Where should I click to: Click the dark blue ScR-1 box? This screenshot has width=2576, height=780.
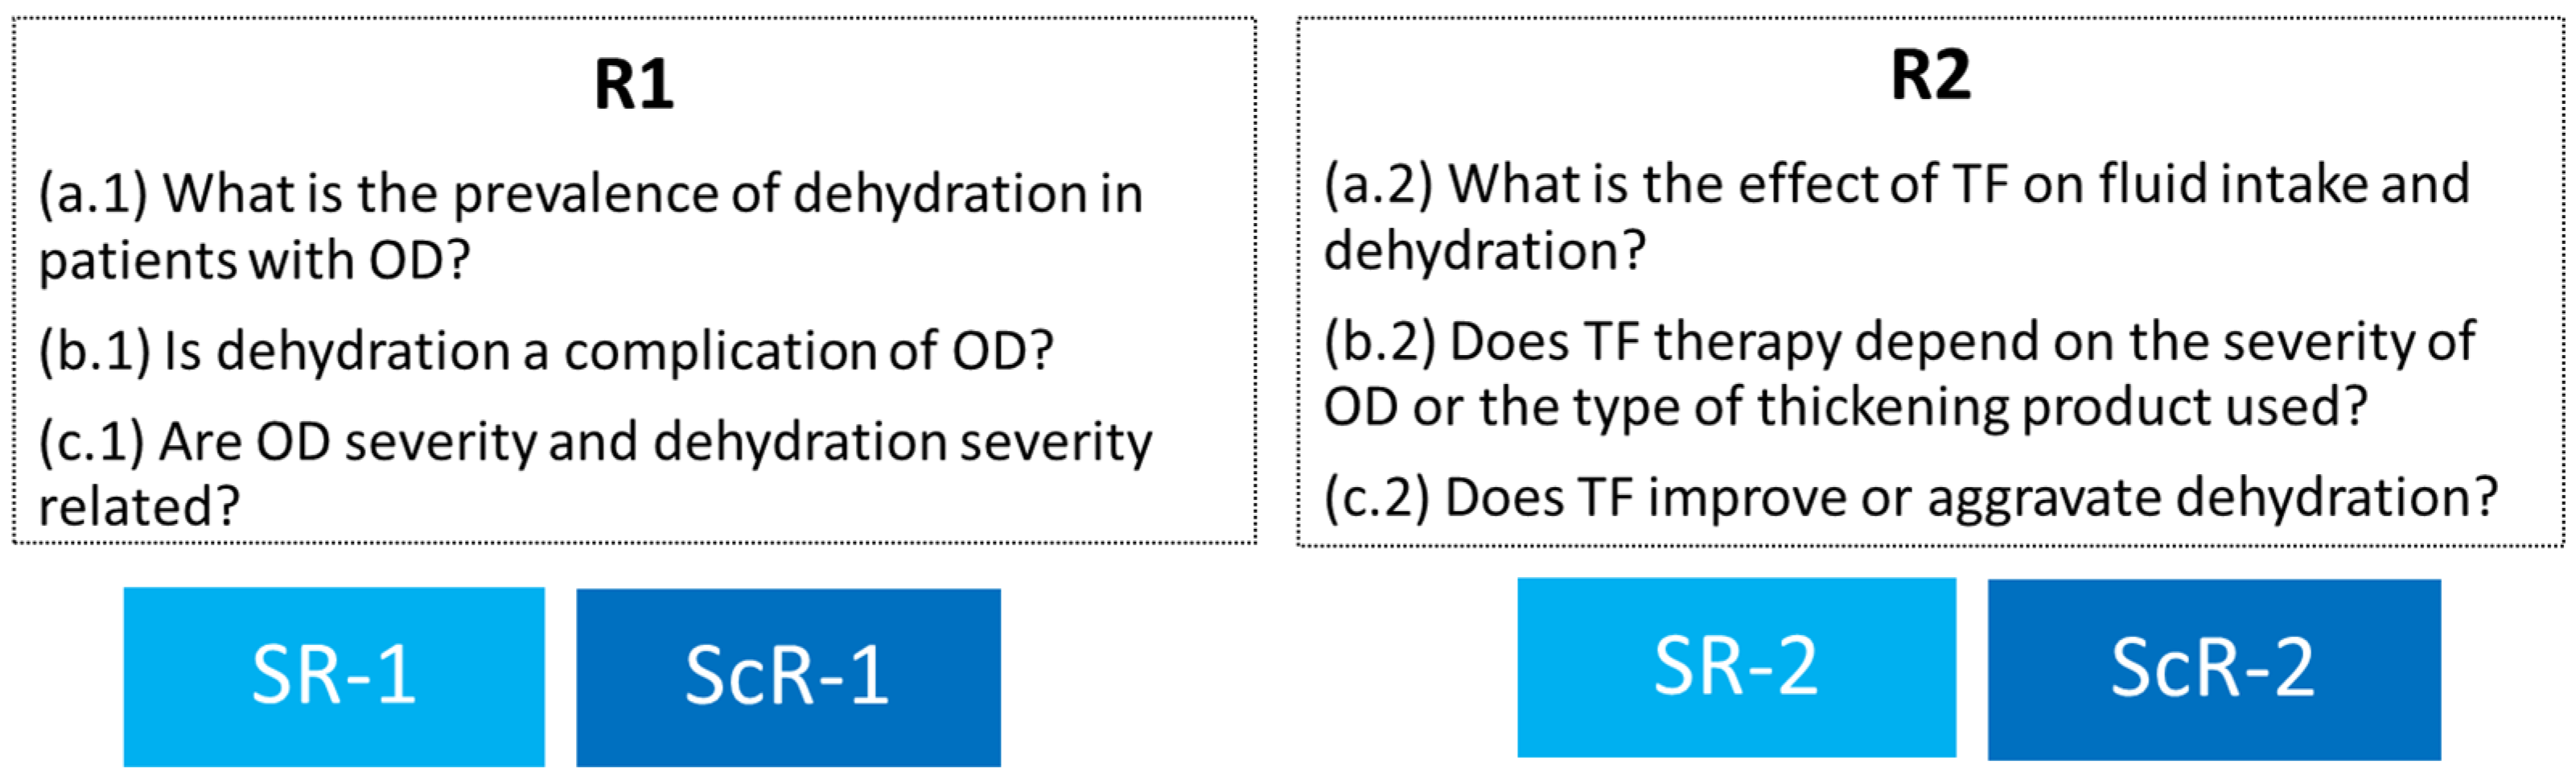point(788,676)
